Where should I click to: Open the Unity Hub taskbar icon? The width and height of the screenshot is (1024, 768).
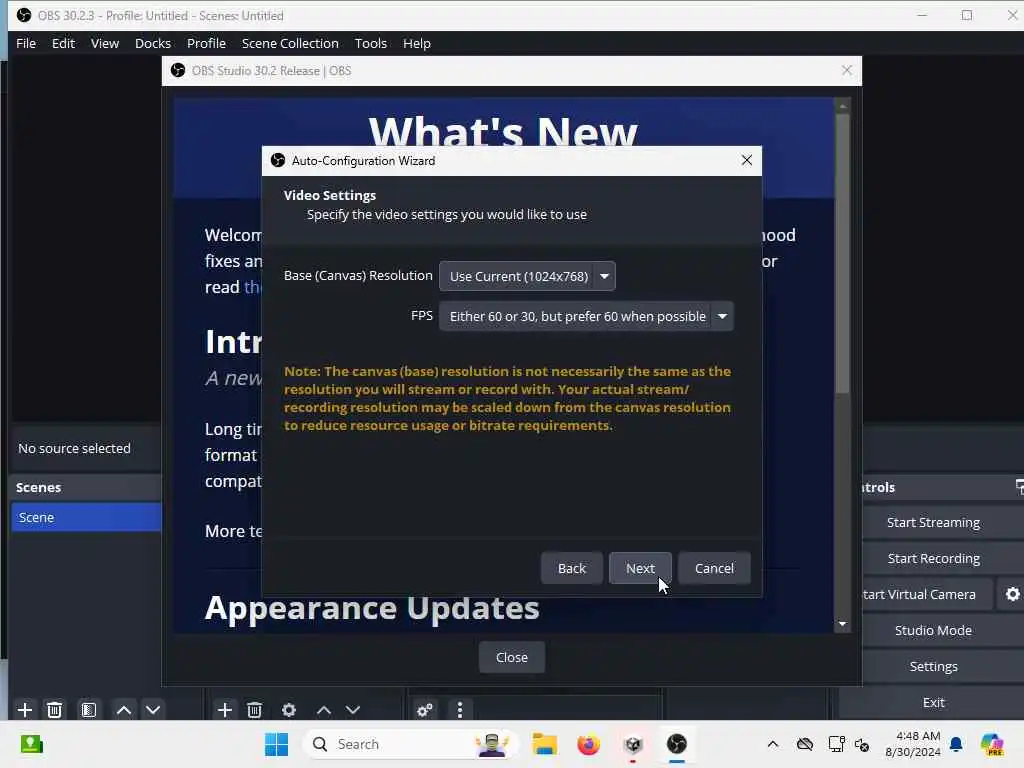tap(633, 744)
